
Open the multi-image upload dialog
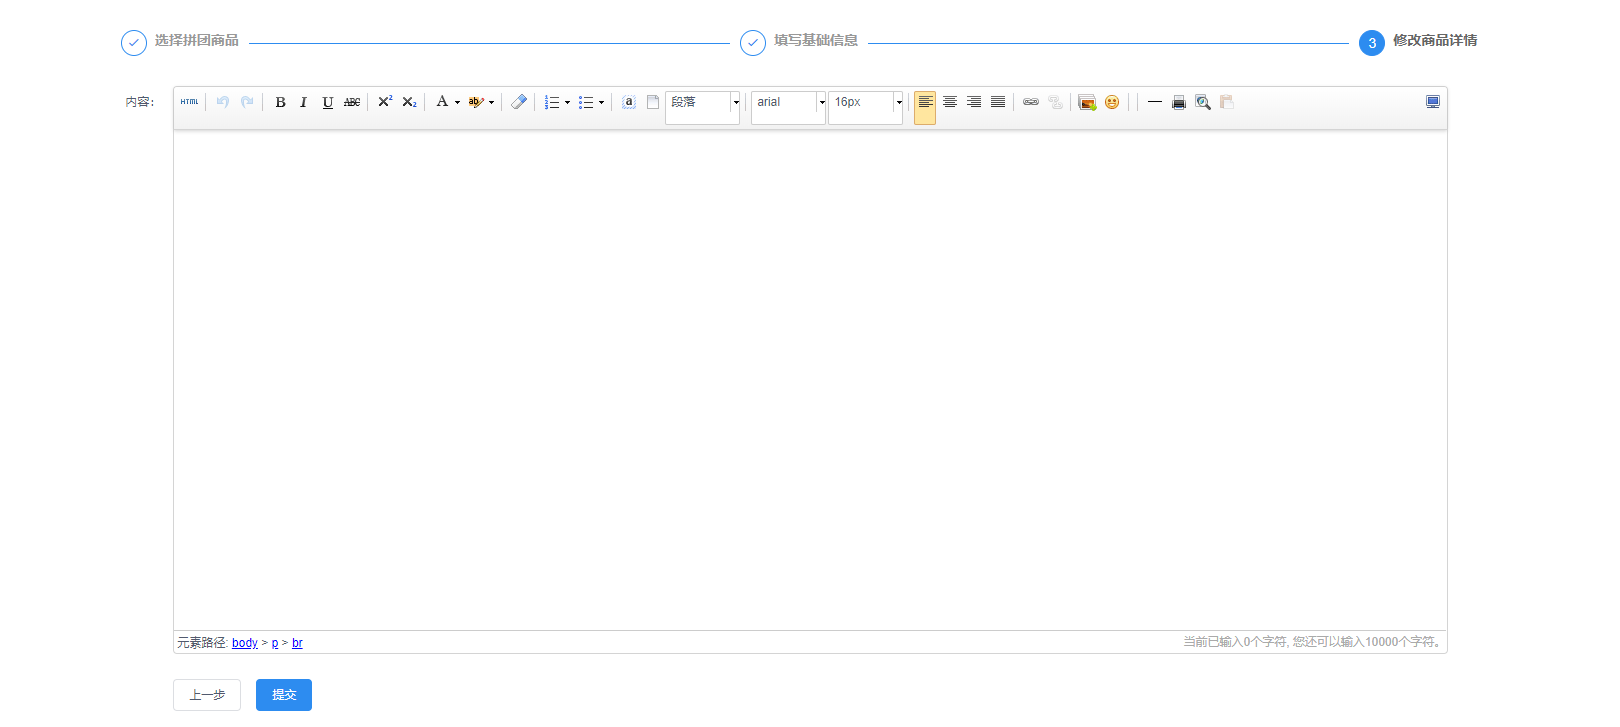tap(1087, 102)
